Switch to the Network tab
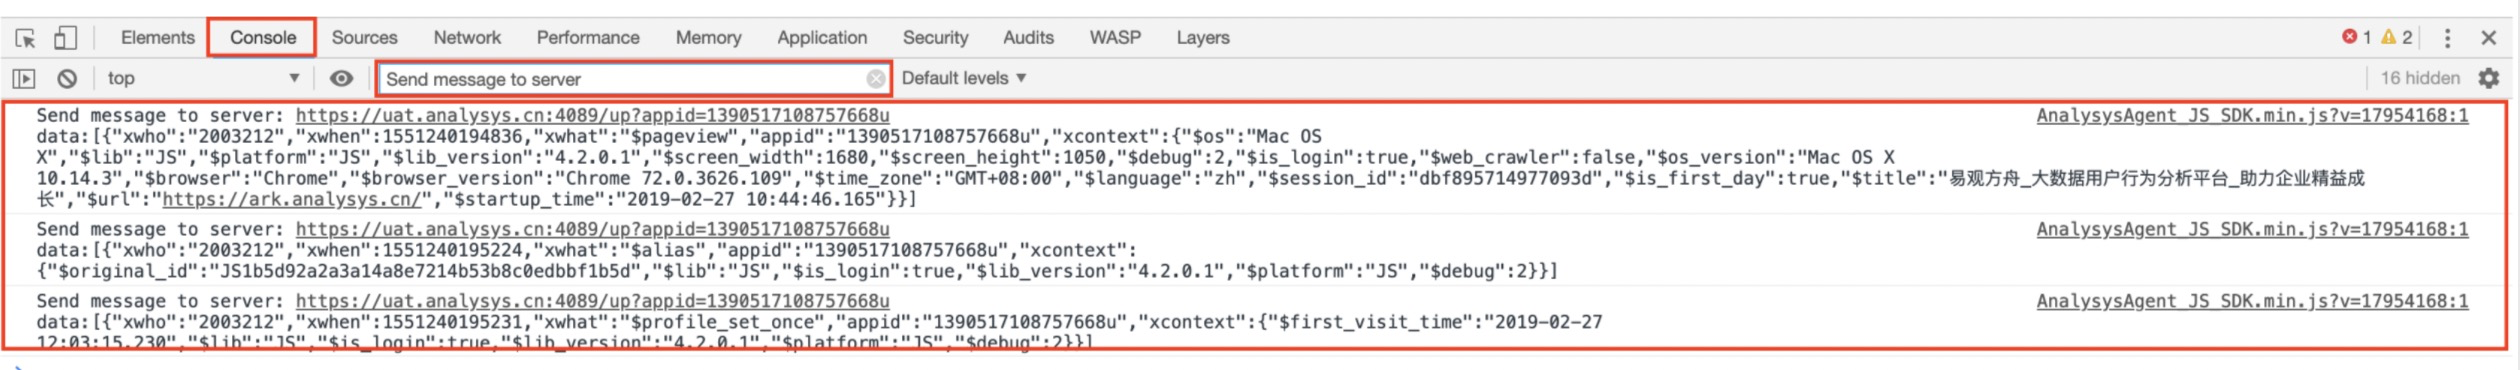Image resolution: width=2520 pixels, height=370 pixels. point(467,38)
